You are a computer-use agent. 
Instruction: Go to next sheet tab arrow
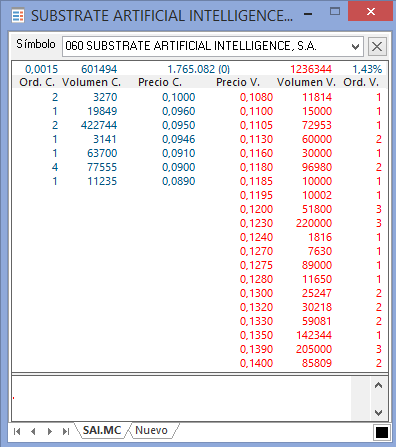(50, 431)
